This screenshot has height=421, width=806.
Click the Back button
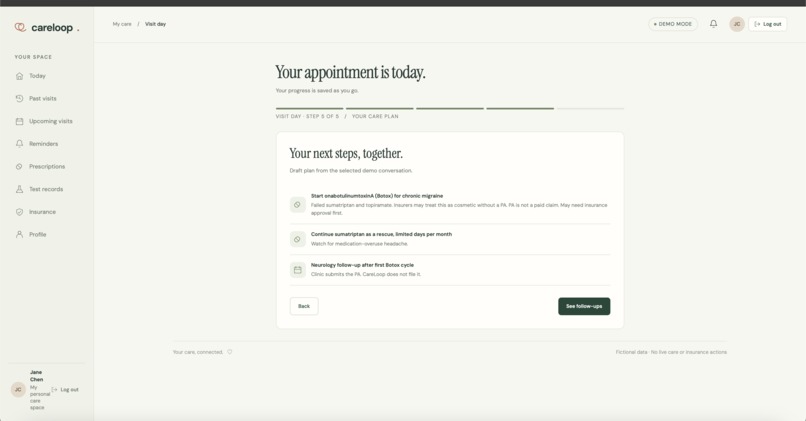point(304,306)
